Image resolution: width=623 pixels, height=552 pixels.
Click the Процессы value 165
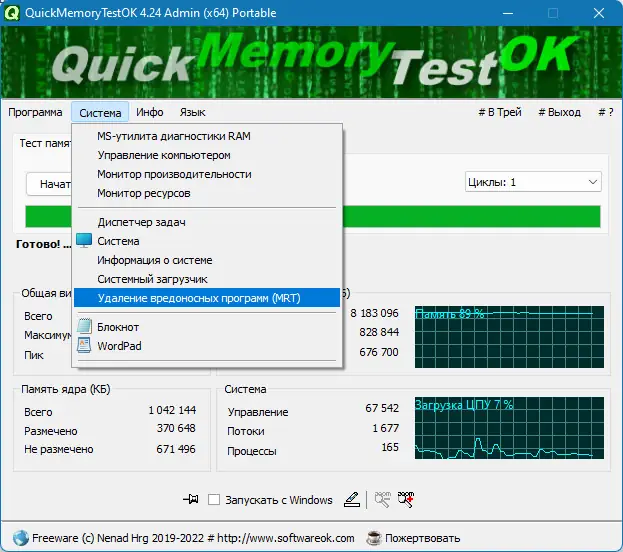click(390, 447)
